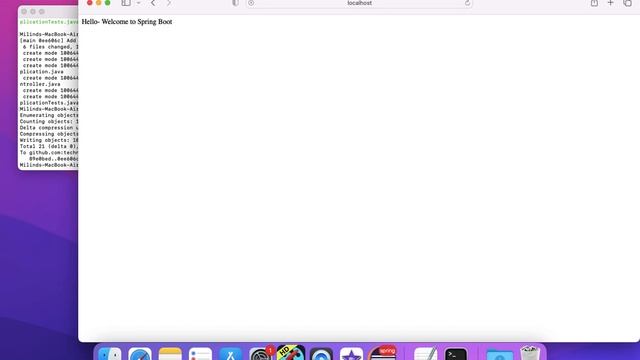This screenshot has width=640, height=360.
Task: Click 'ntroller.java' line in Terminal window
Action: (40, 84)
